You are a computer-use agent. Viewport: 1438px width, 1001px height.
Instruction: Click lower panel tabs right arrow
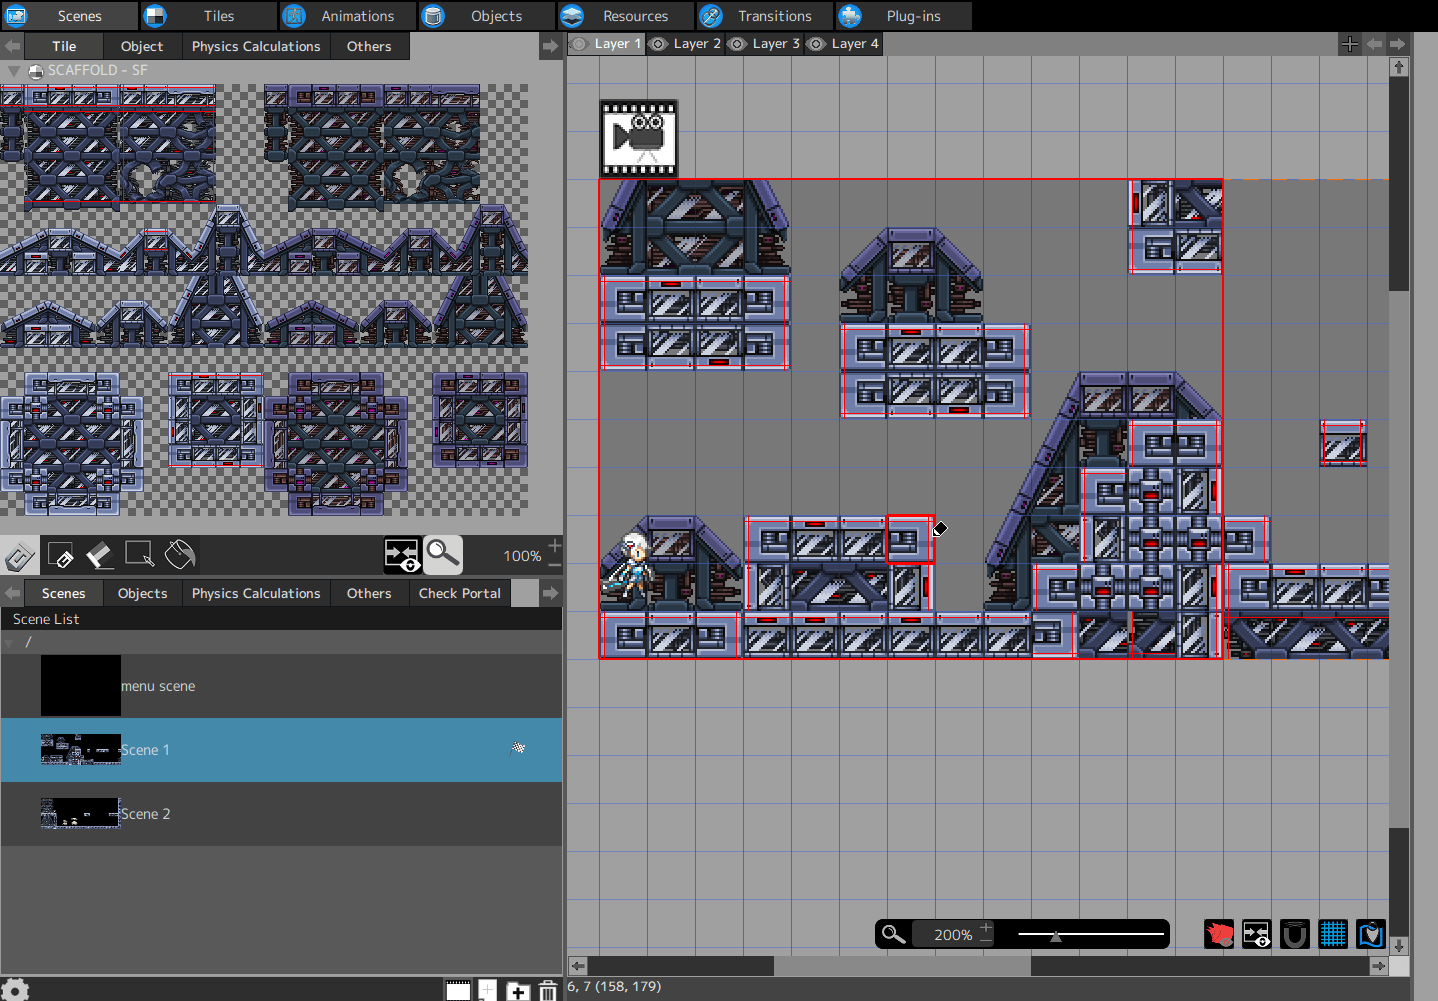click(550, 593)
